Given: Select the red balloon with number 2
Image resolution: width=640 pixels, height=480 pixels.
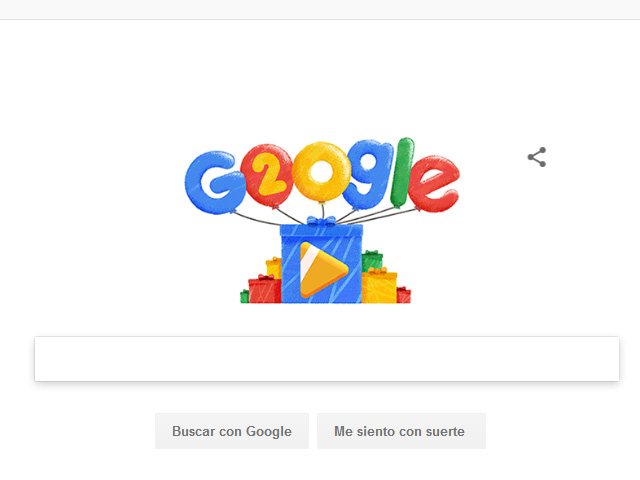Looking at the screenshot, I should coord(267,176).
